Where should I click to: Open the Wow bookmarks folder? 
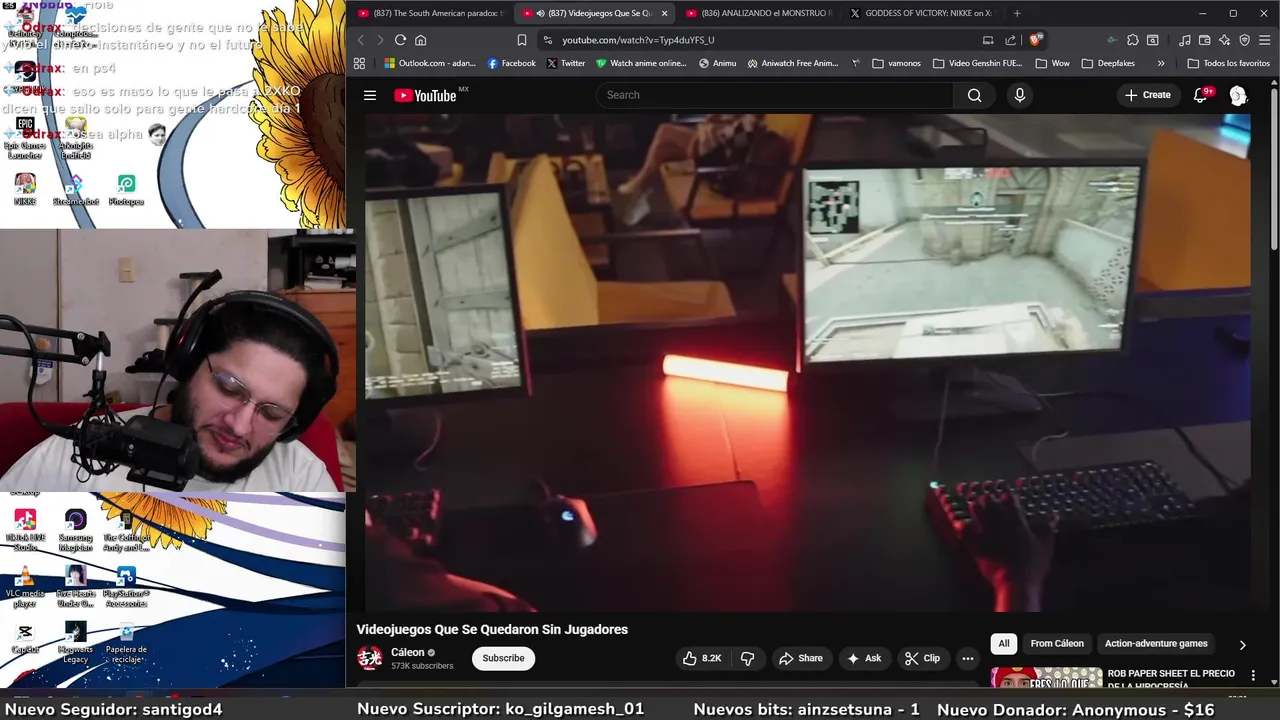1052,63
